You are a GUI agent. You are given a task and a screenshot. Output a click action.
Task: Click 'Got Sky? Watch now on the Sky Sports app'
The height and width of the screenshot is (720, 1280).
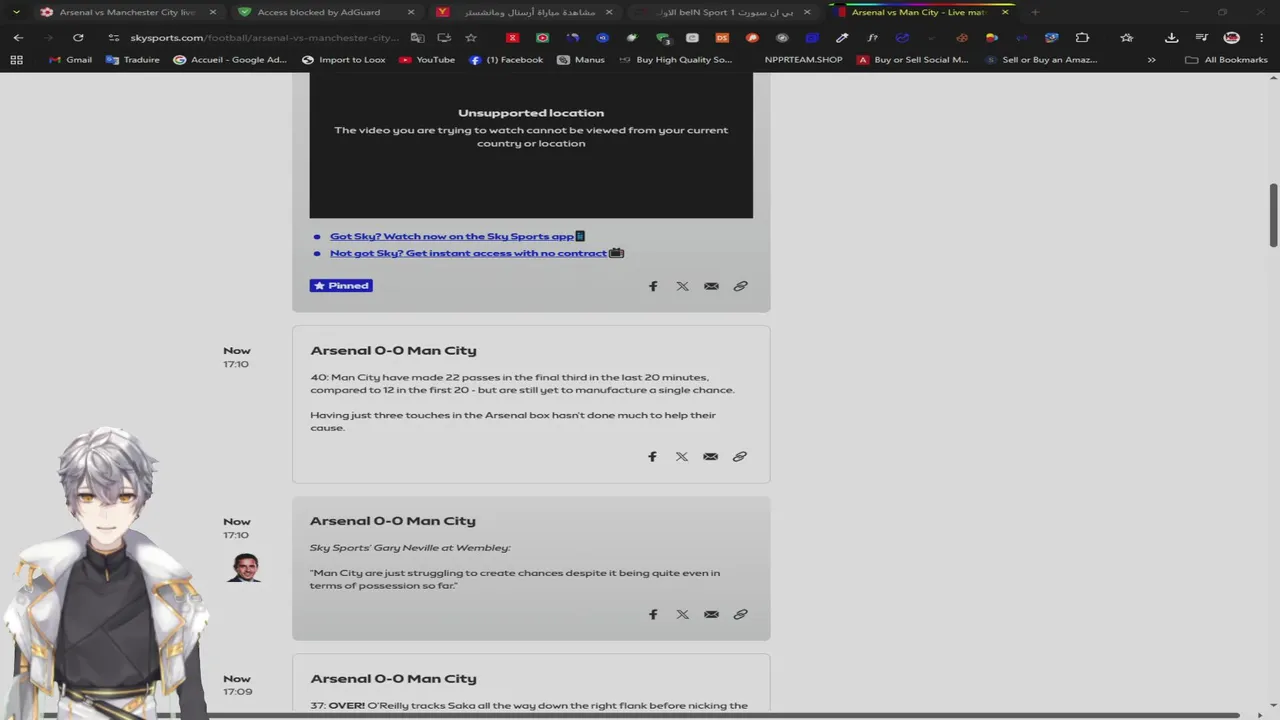[x=451, y=236]
